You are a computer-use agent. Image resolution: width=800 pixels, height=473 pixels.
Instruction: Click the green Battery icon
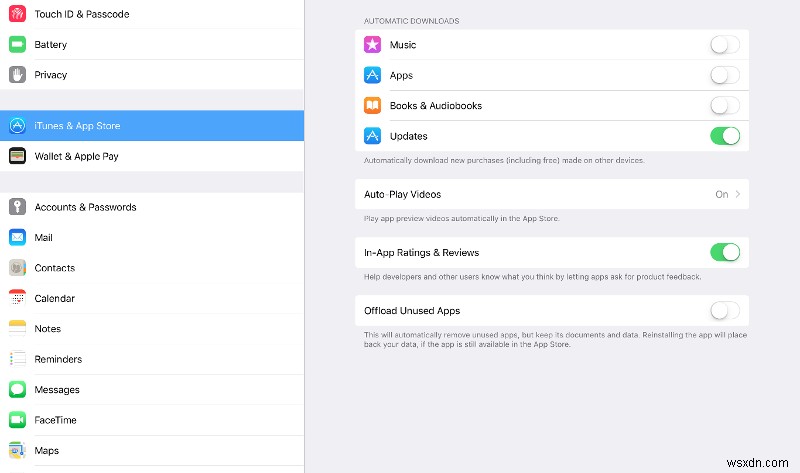click(17, 44)
